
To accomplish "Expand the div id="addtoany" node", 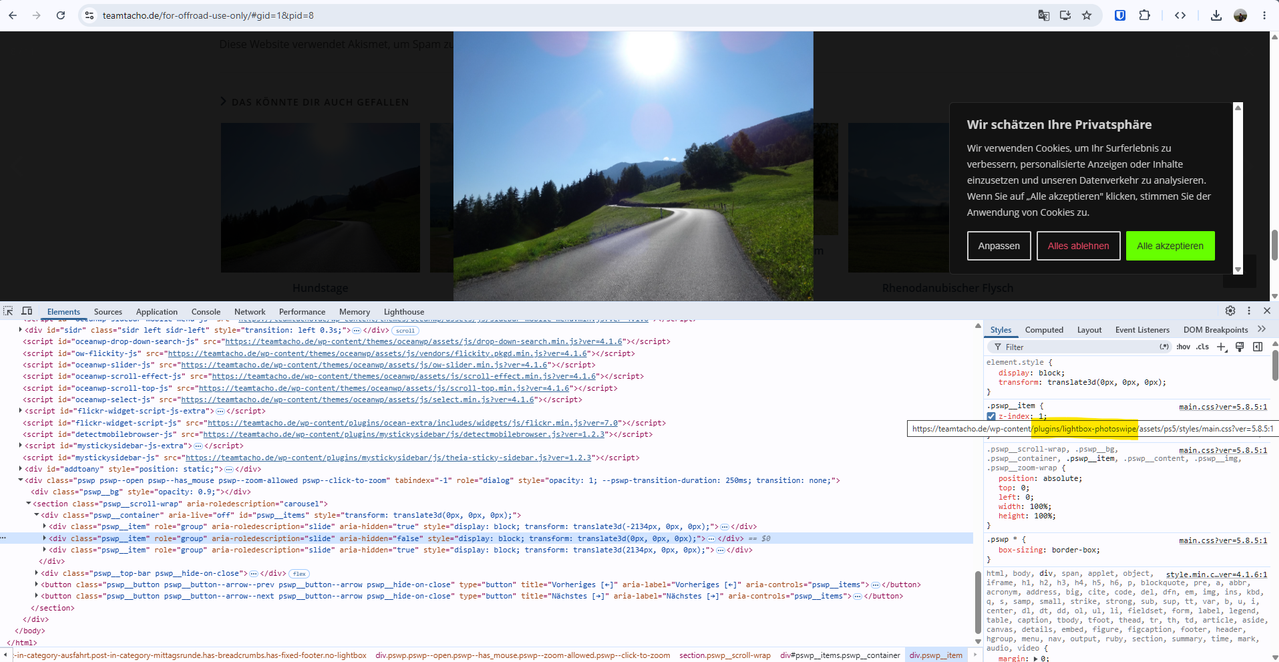I will (x=21, y=469).
